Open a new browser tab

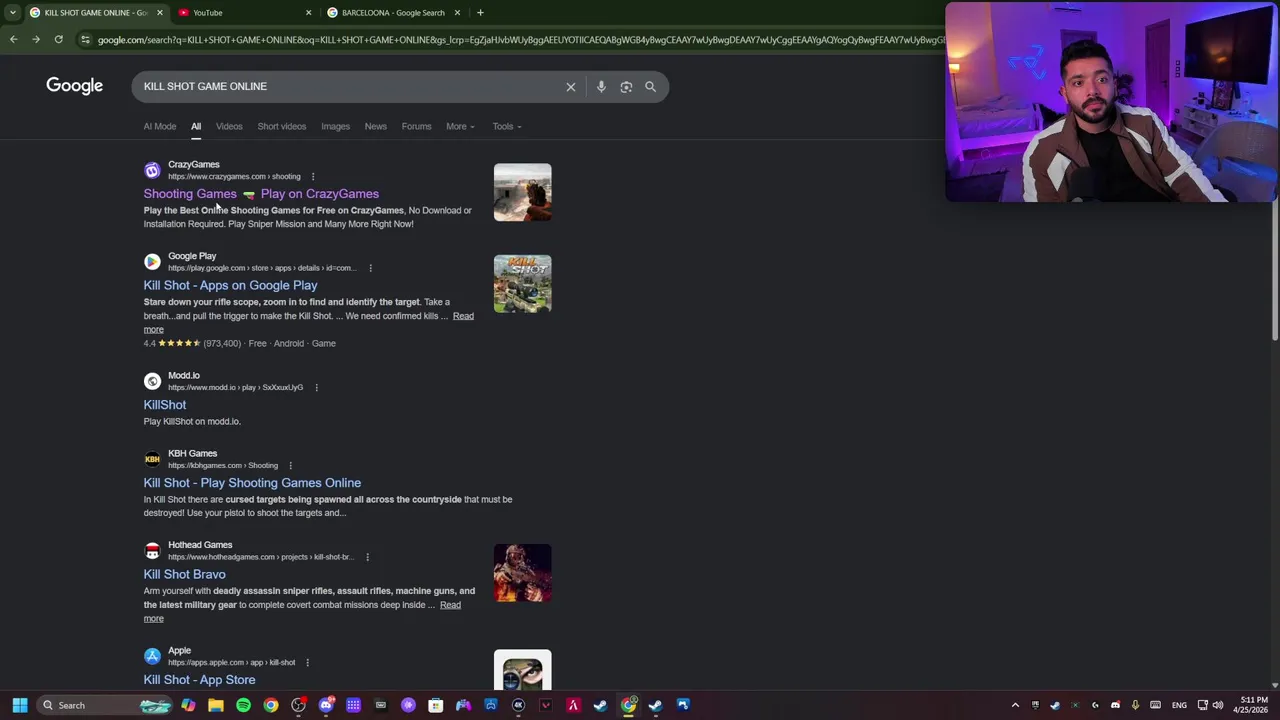pyautogui.click(x=480, y=13)
